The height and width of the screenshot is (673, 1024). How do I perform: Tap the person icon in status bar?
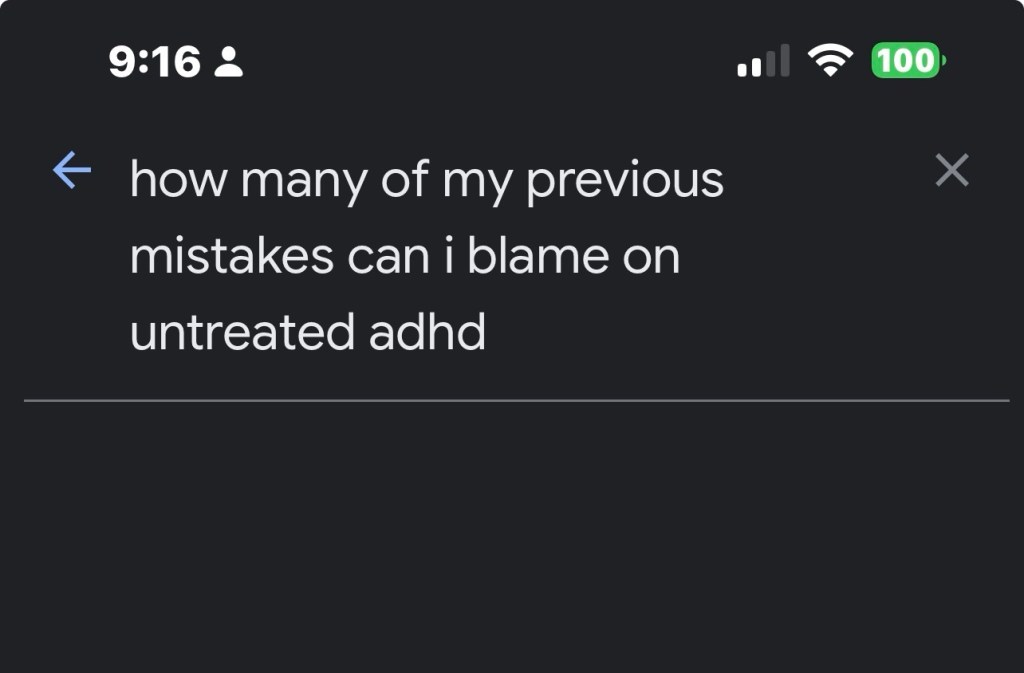pyautogui.click(x=229, y=62)
